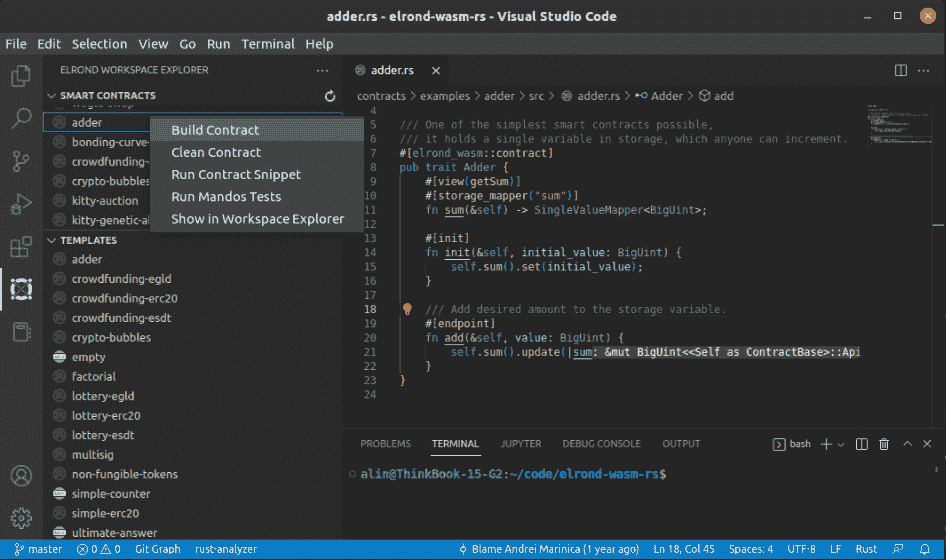Switch to the Jupyter tab
This screenshot has width=946, height=560.
(x=521, y=444)
